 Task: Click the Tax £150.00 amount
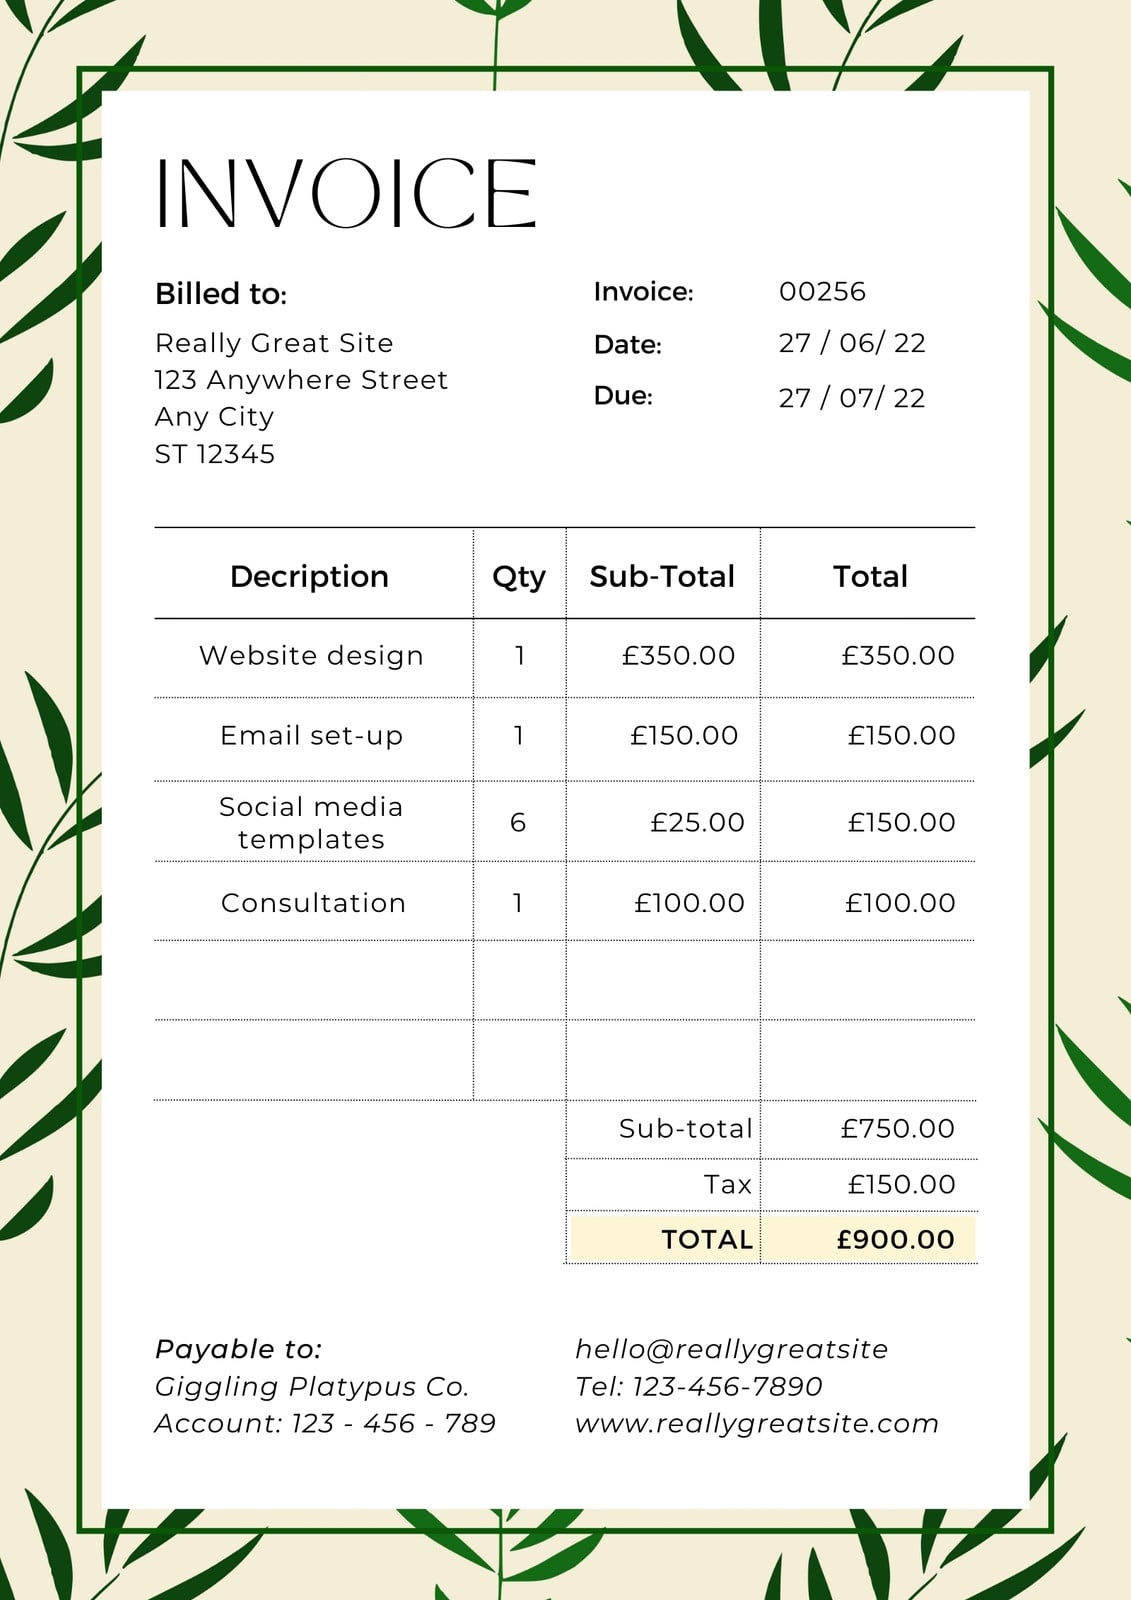(901, 1185)
